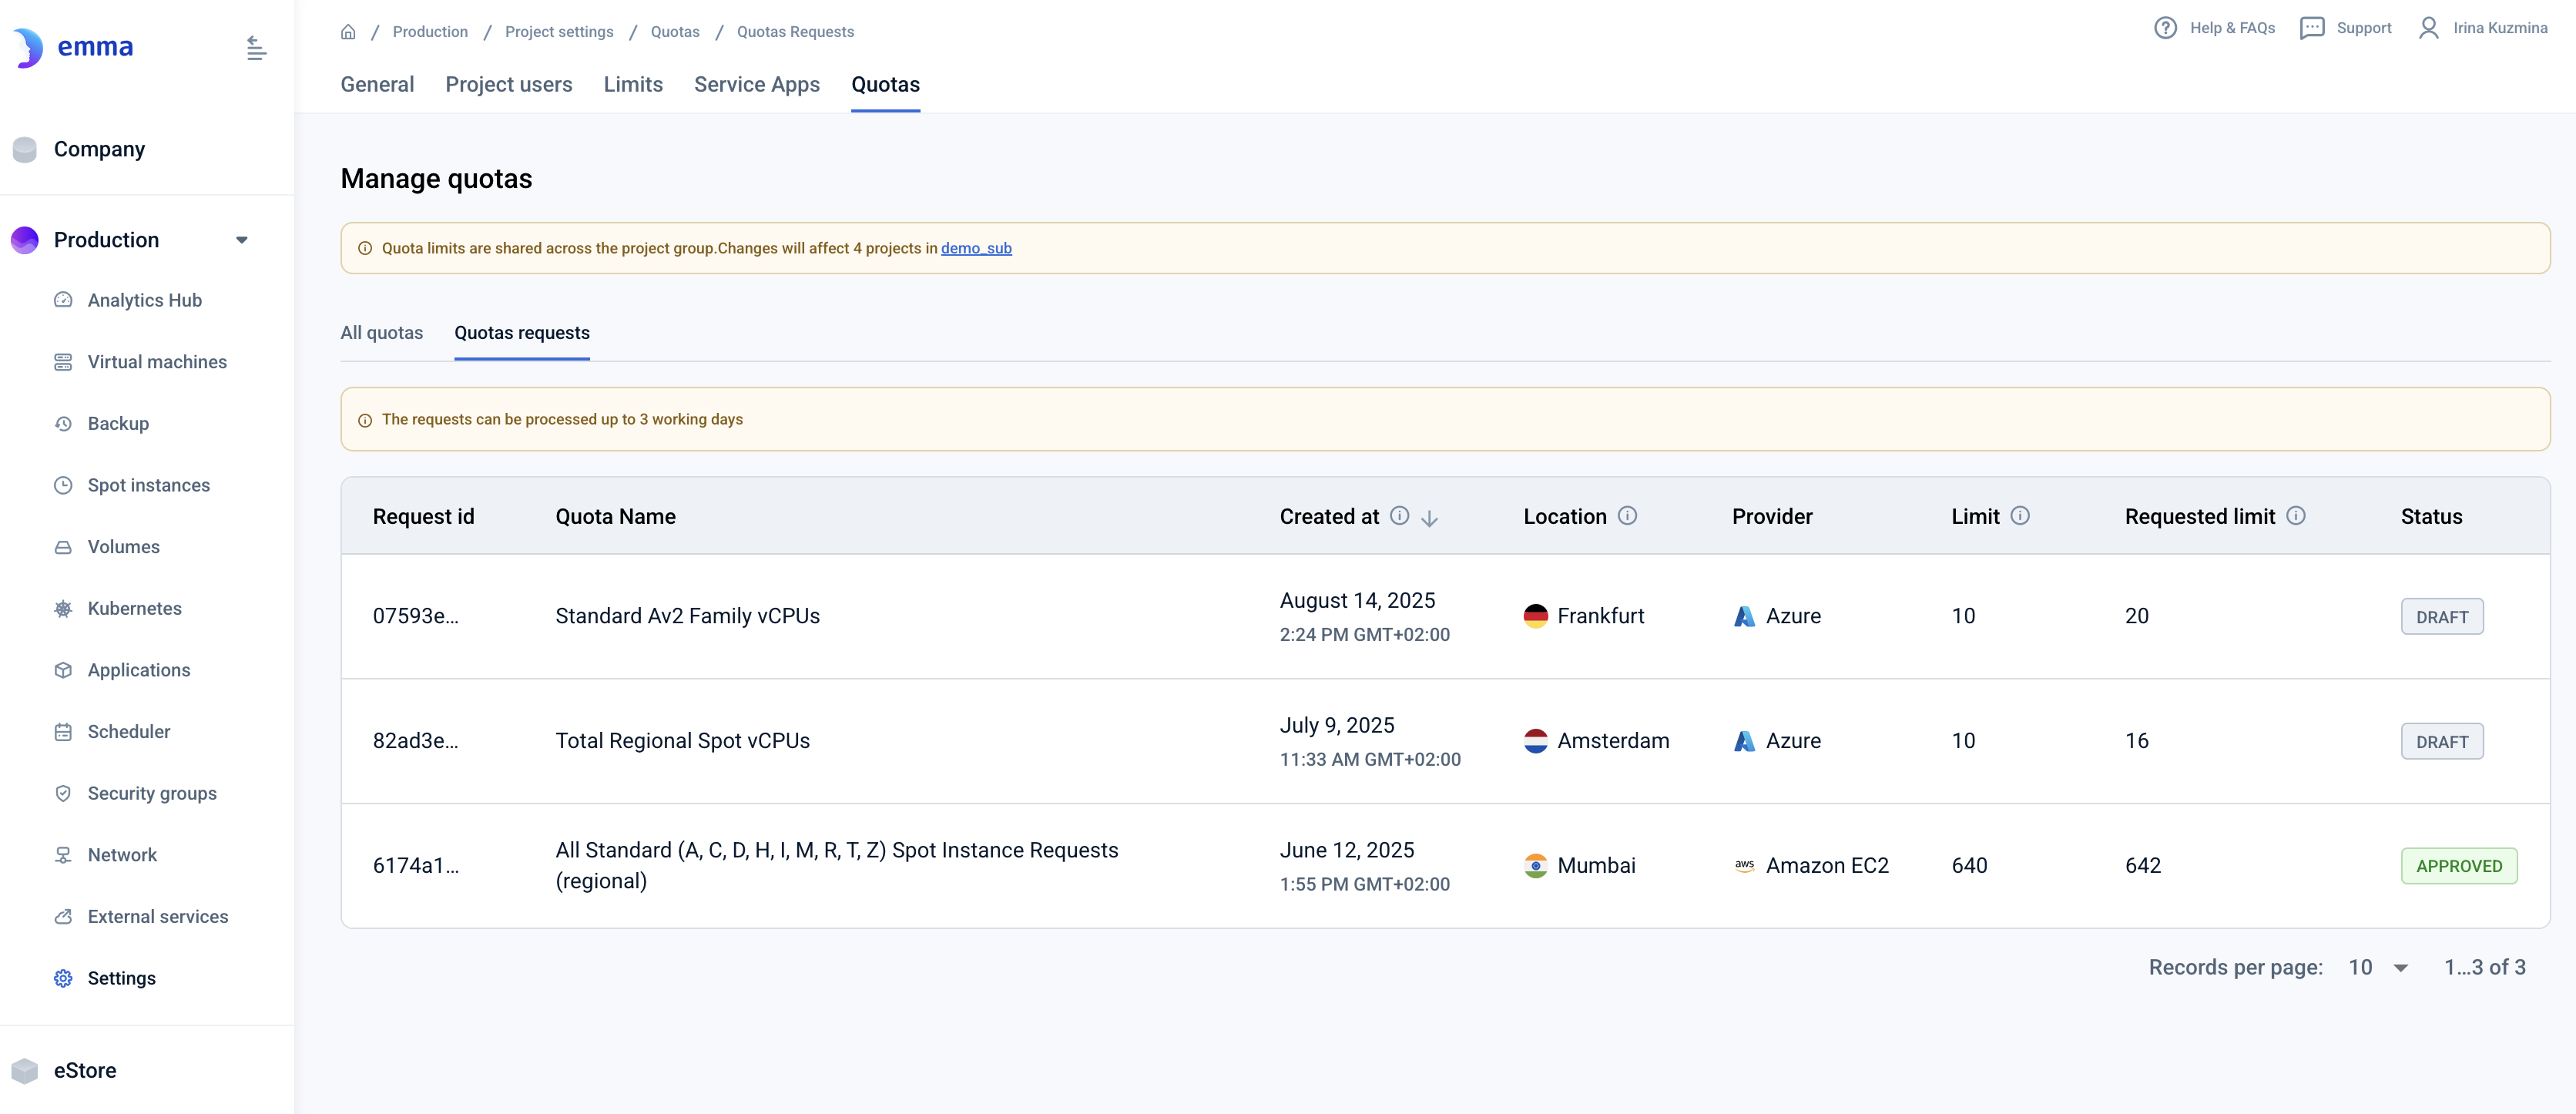
Task: Show the Limit info icon
Action: point(2019,516)
